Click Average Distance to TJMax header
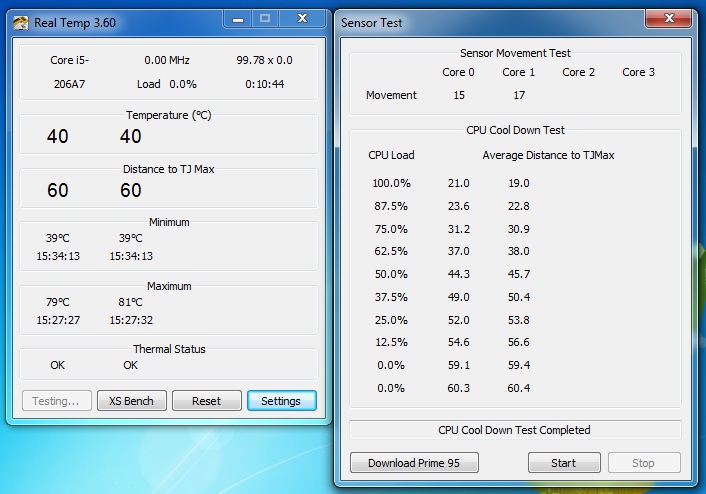The height and width of the screenshot is (494, 706). pos(548,155)
